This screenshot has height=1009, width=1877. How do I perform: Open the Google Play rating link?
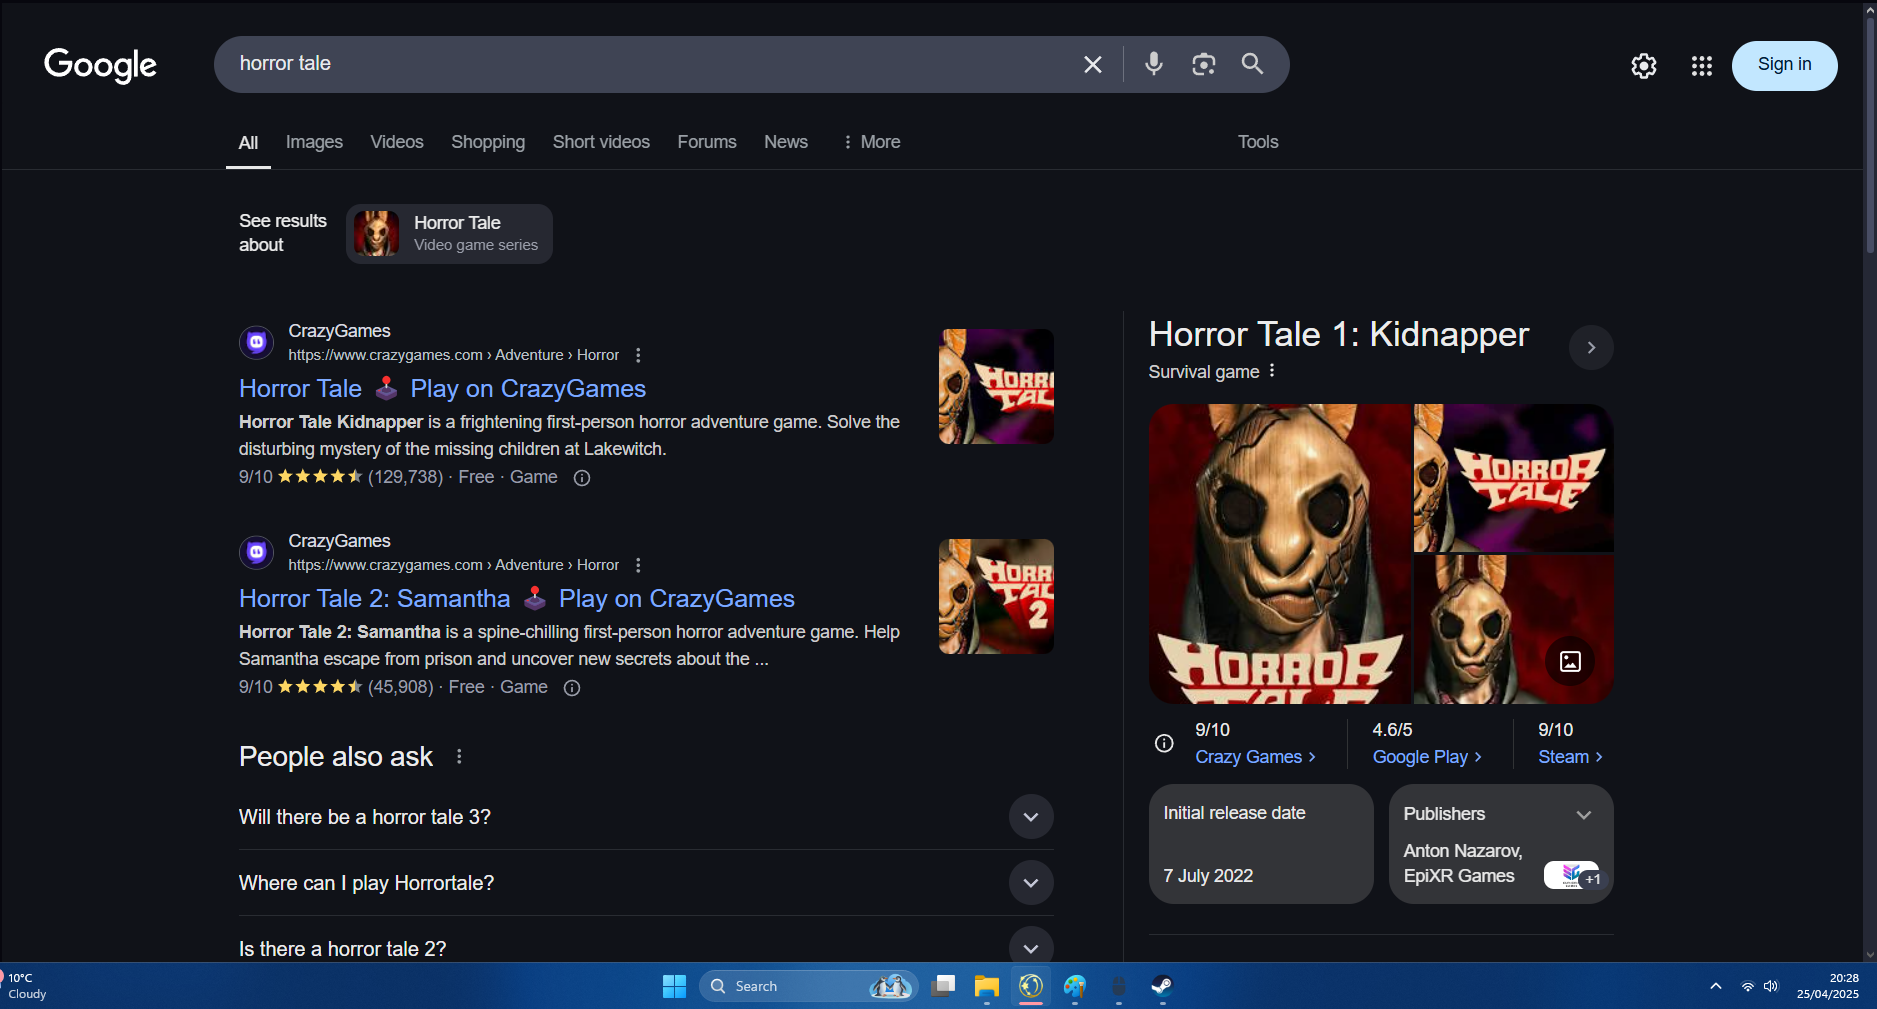(x=1427, y=757)
